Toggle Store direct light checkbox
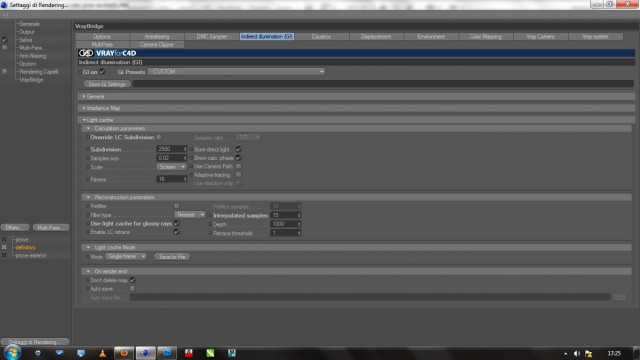640x360 pixels. [x=238, y=149]
